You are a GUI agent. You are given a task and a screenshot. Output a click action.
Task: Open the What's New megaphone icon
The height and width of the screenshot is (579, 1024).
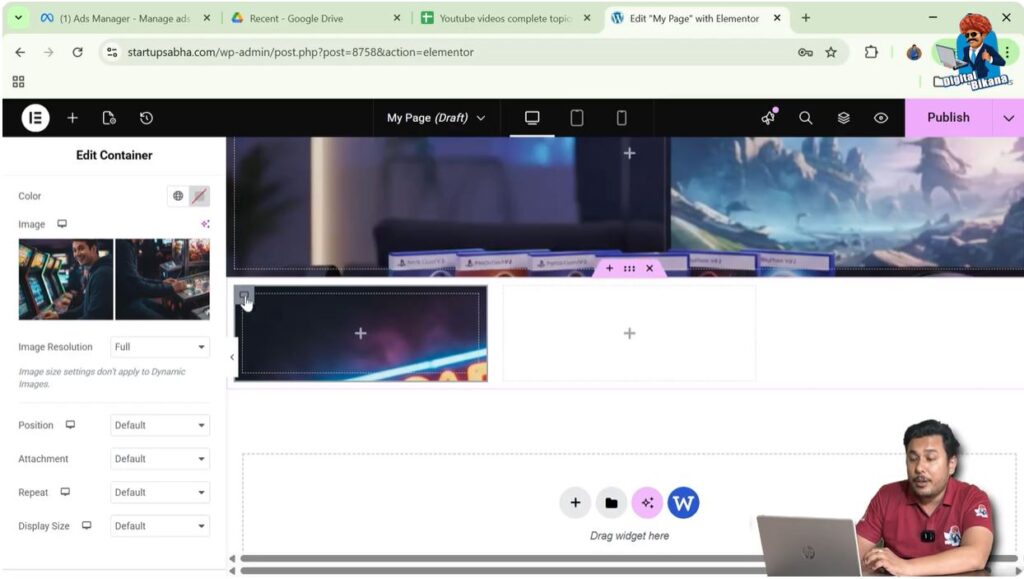pos(768,118)
